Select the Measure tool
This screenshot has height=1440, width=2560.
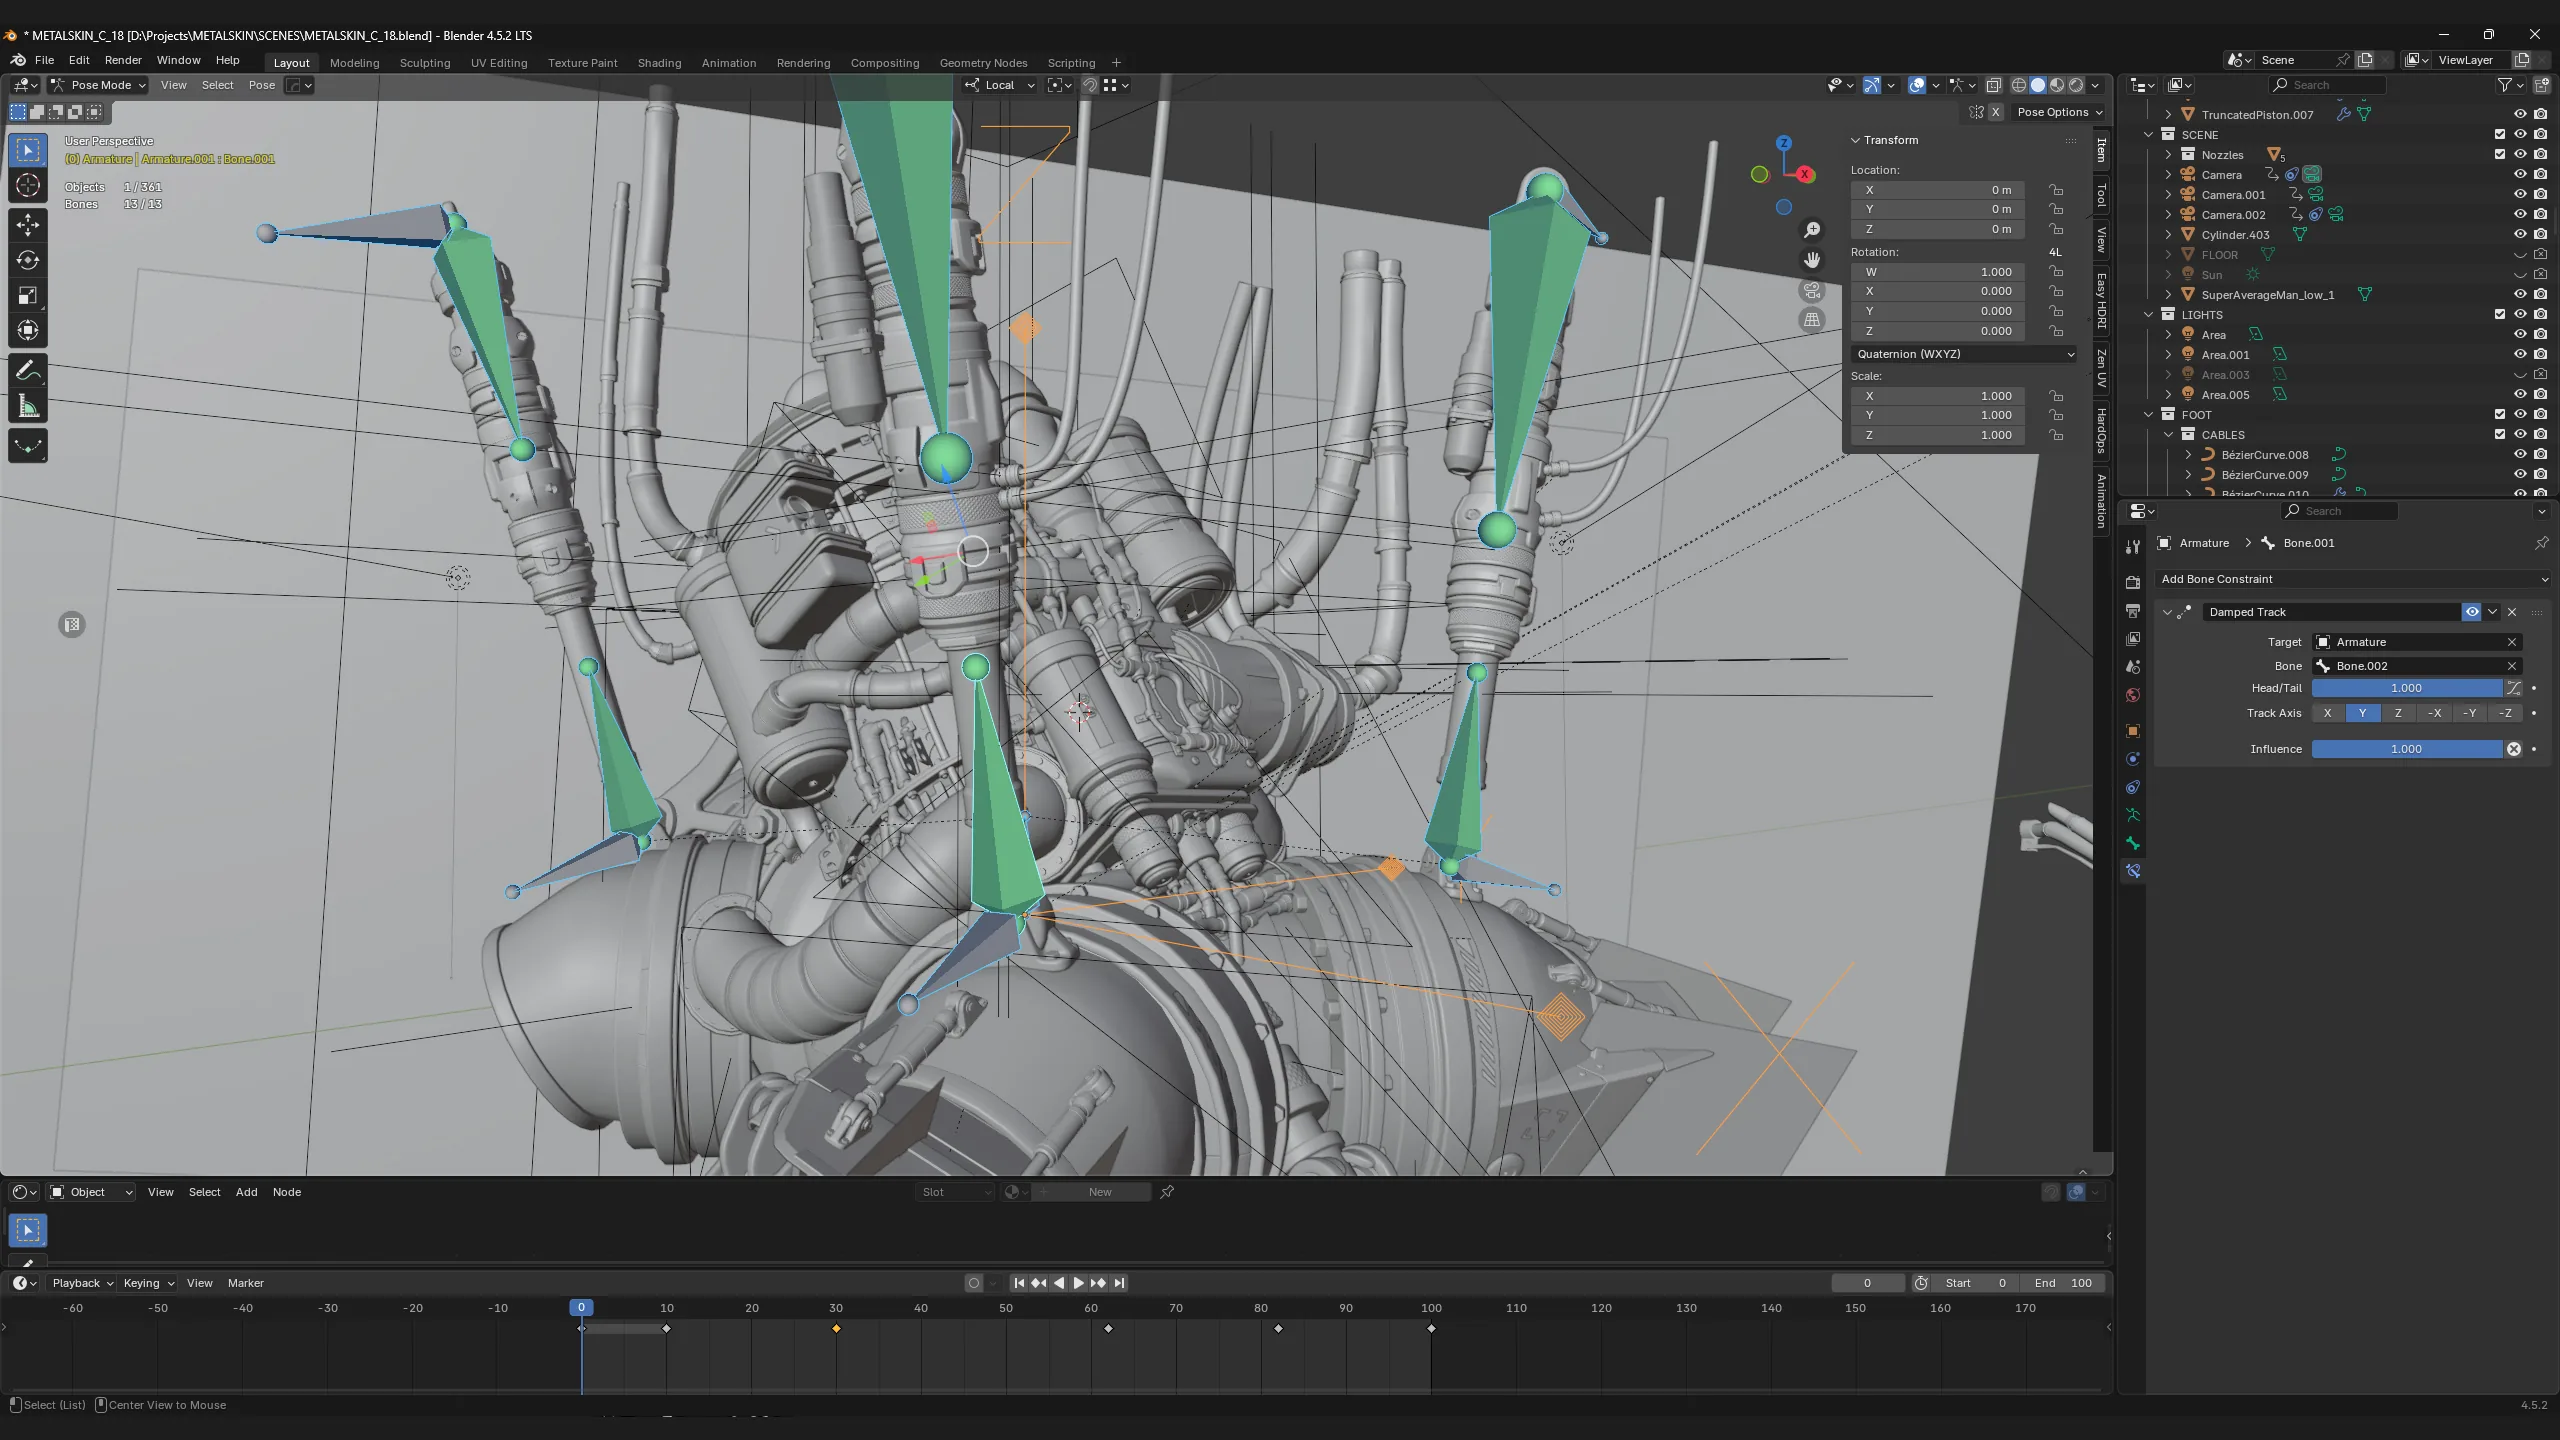[x=28, y=407]
